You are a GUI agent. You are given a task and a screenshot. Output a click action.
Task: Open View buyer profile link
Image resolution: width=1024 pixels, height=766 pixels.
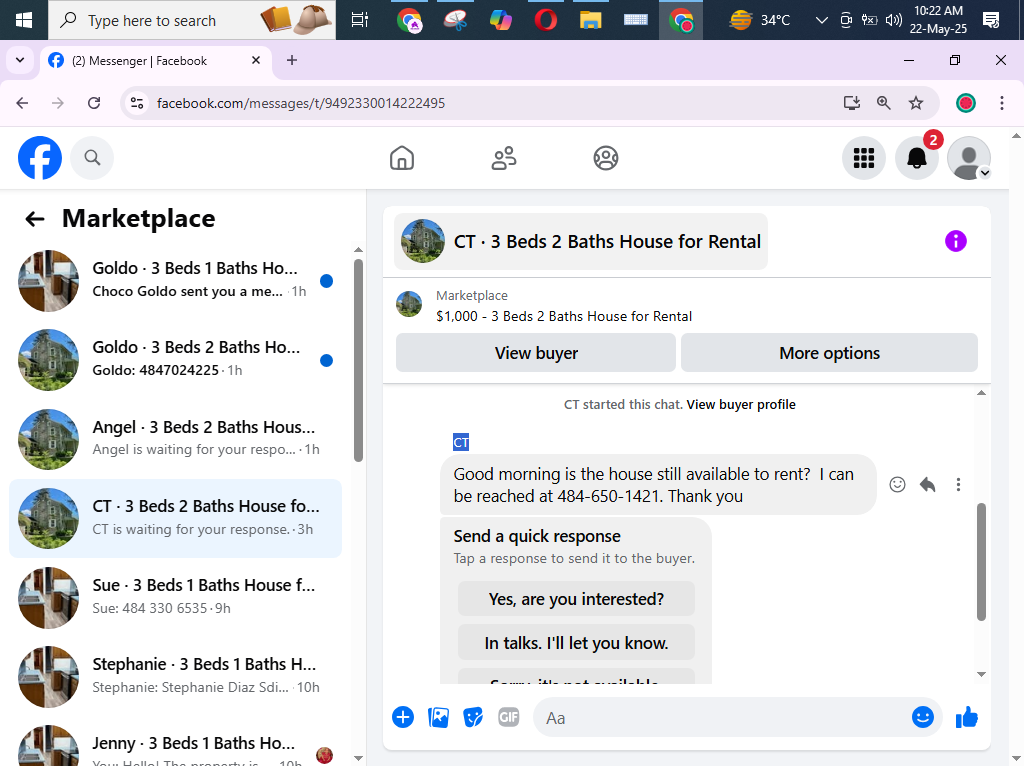click(741, 404)
